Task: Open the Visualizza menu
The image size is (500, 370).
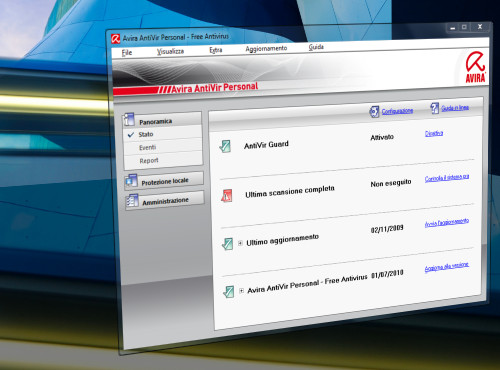Action: pos(170,51)
